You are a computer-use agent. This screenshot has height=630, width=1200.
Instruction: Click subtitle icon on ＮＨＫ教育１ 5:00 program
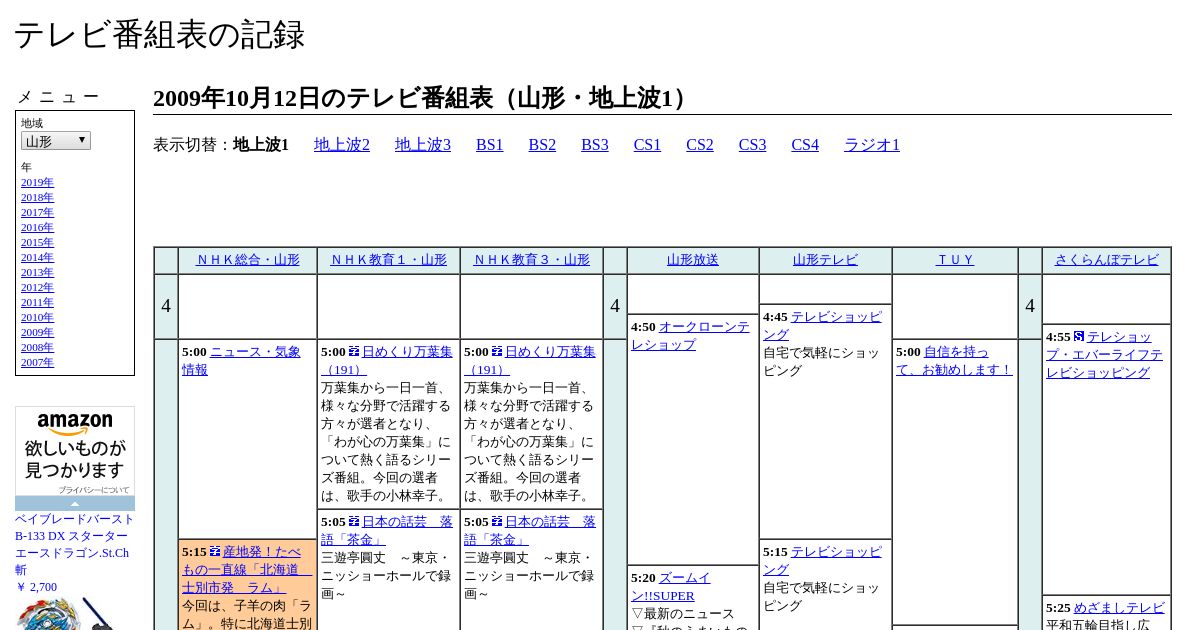pyautogui.click(x=354, y=352)
